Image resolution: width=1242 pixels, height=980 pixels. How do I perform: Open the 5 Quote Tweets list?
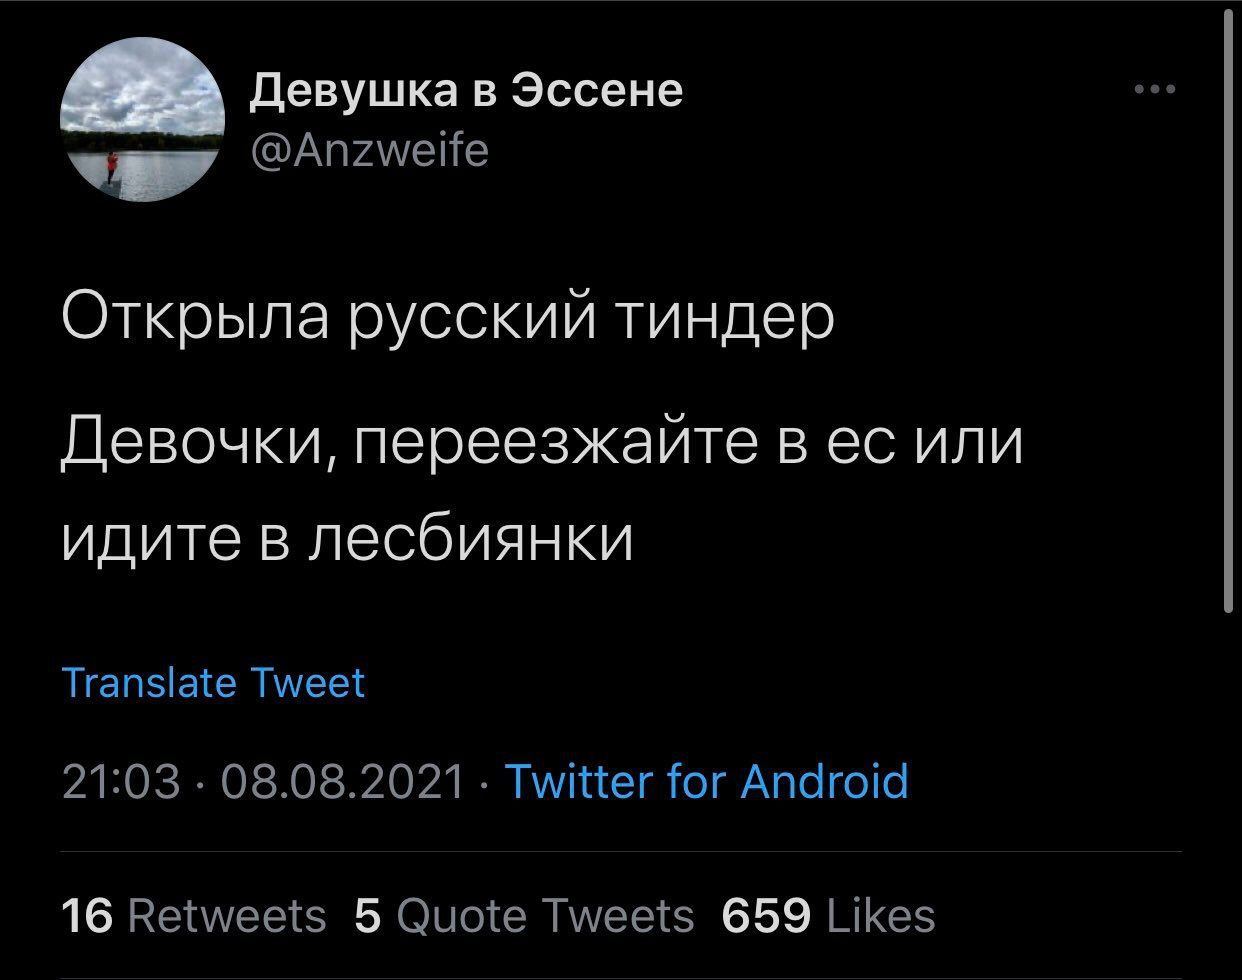[524, 915]
